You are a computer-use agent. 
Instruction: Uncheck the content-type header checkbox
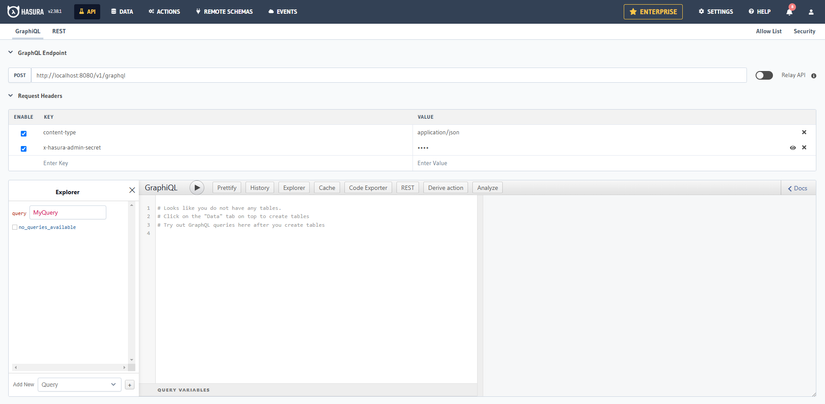coord(24,134)
